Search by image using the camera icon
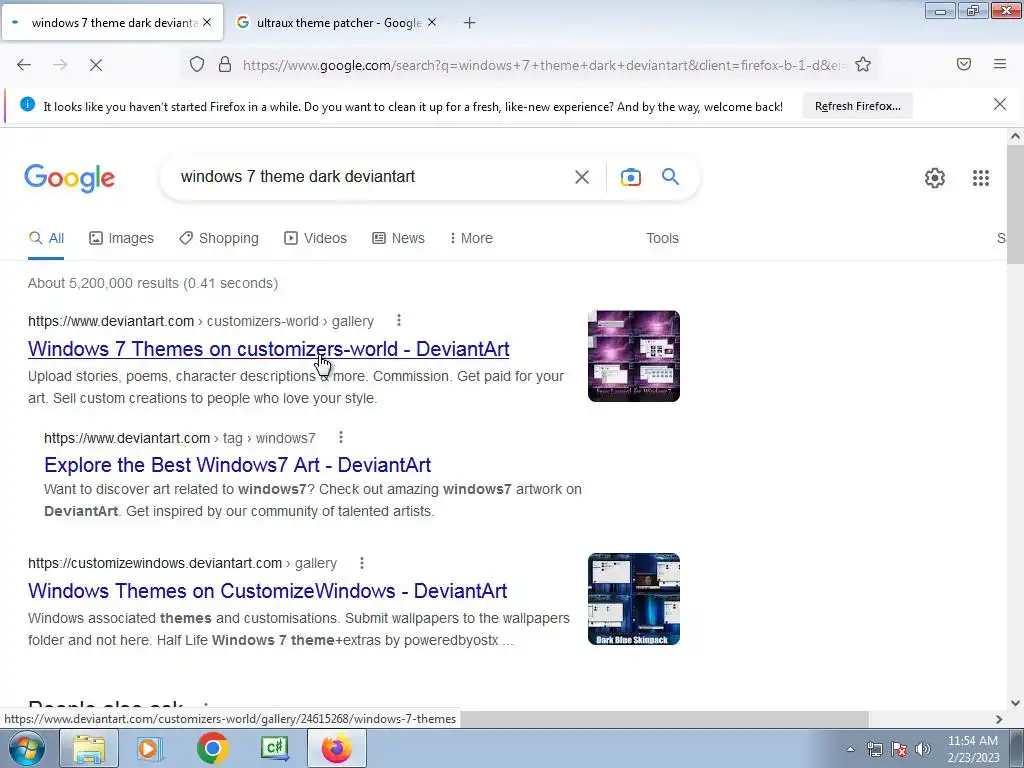 click(x=631, y=177)
